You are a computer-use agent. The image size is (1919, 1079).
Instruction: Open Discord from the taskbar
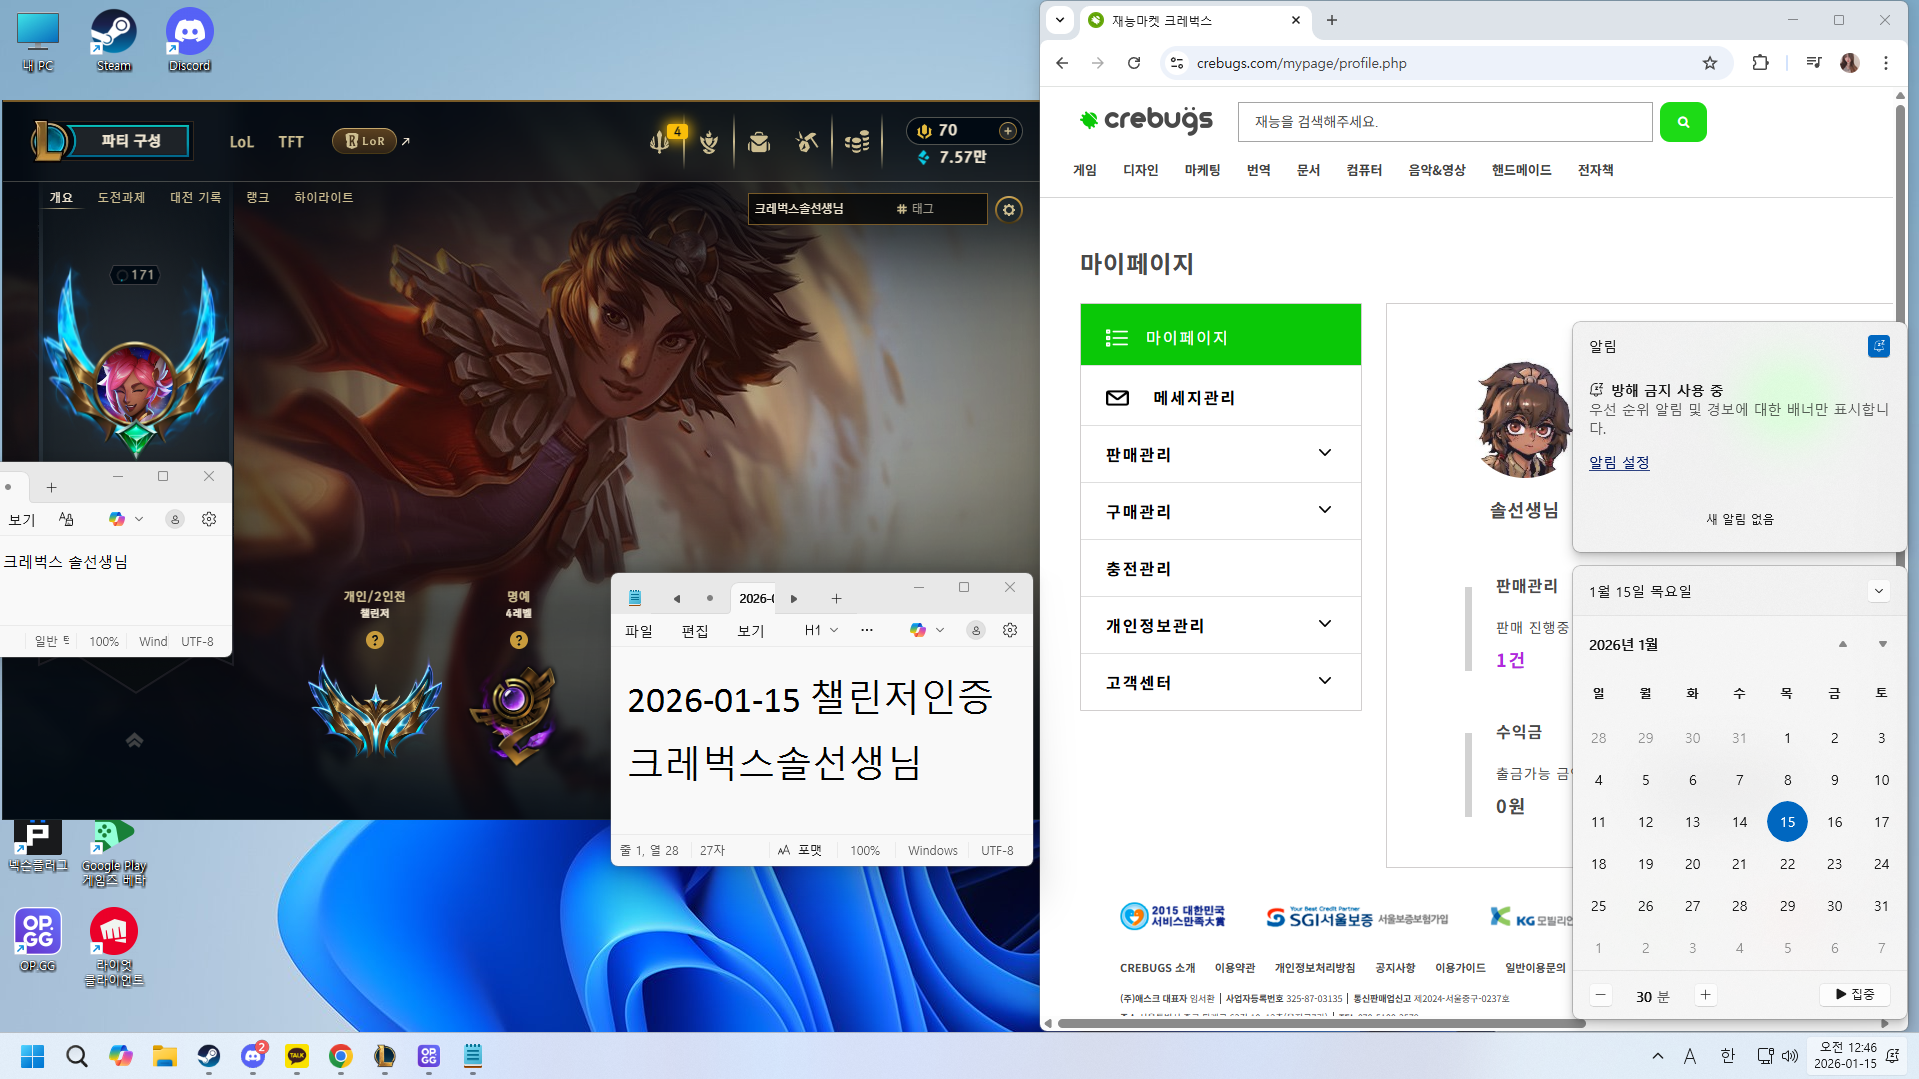[253, 1056]
